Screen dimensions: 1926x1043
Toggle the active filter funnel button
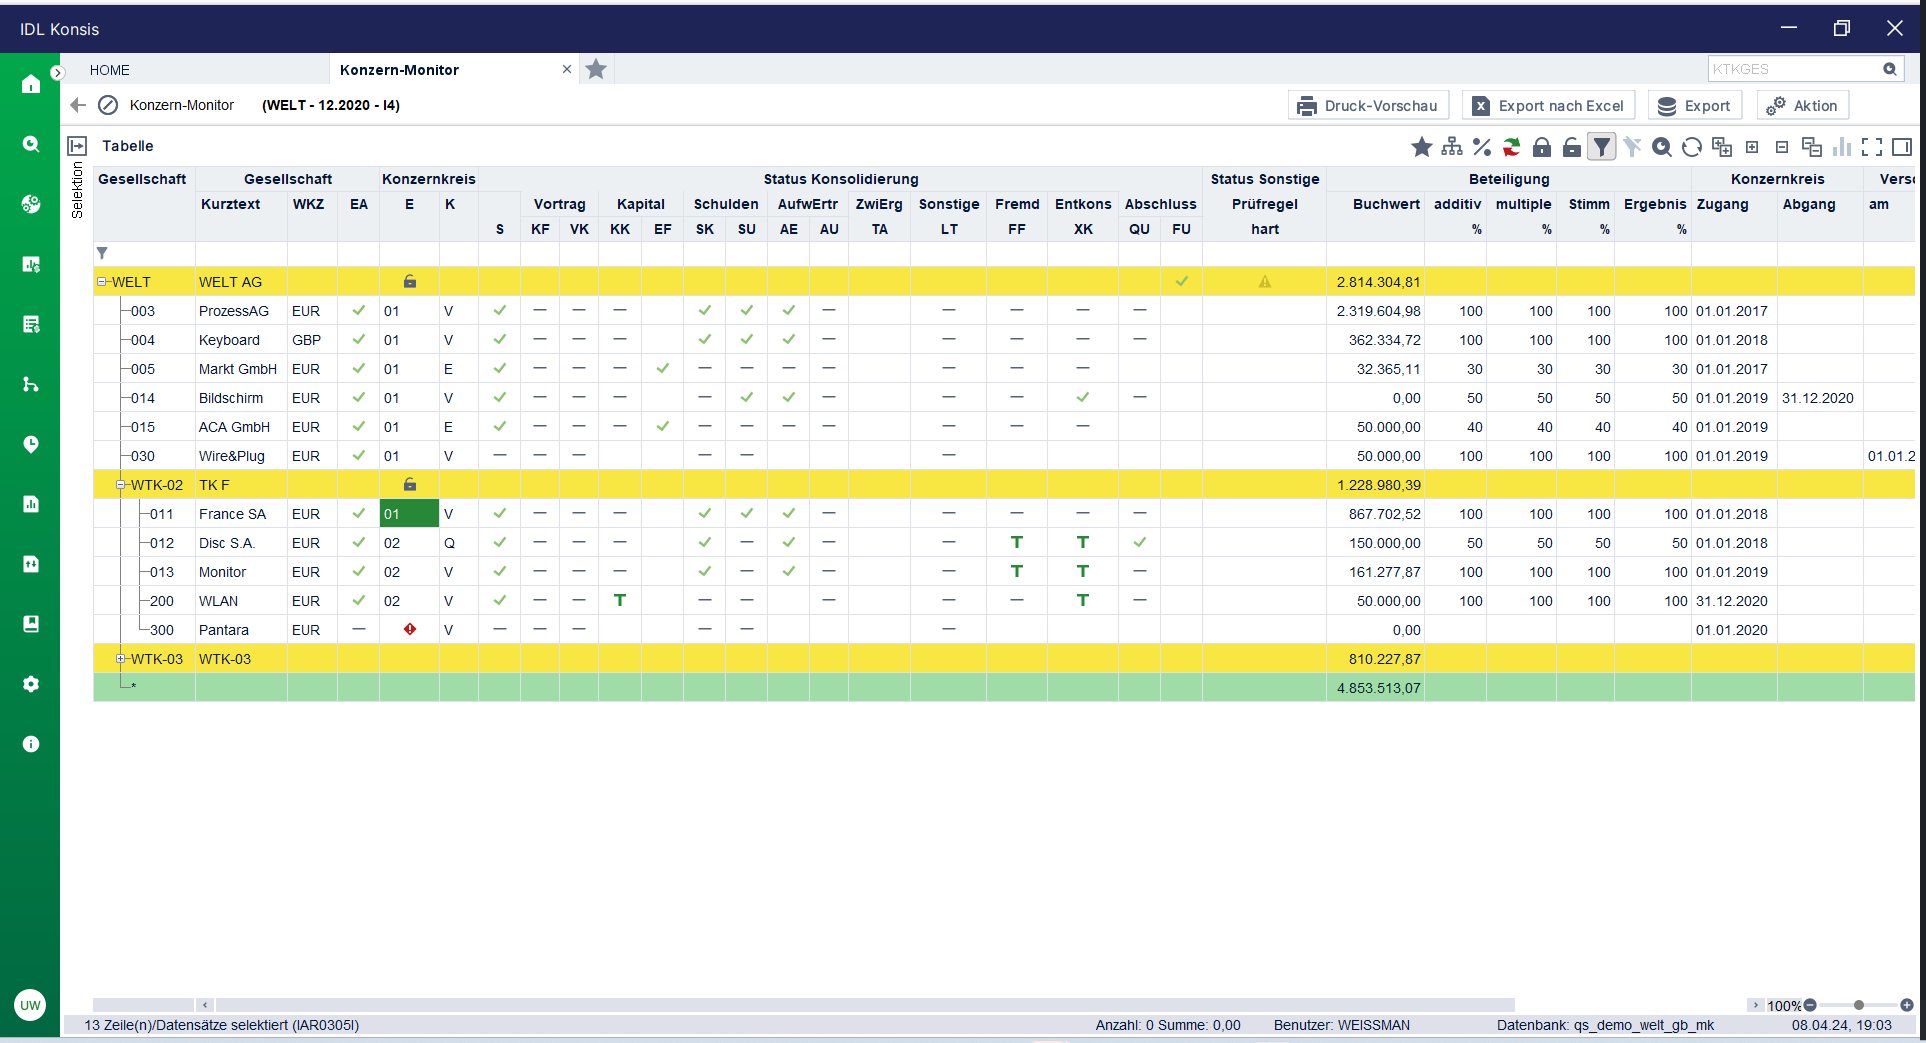pos(1601,147)
